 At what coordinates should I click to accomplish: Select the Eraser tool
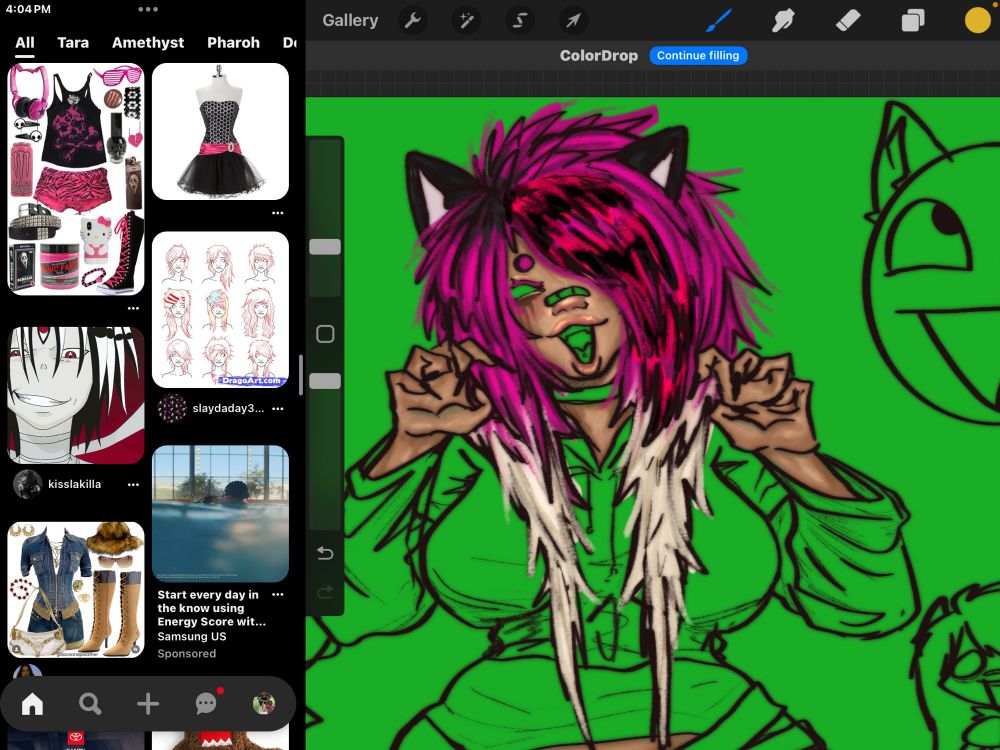(848, 20)
